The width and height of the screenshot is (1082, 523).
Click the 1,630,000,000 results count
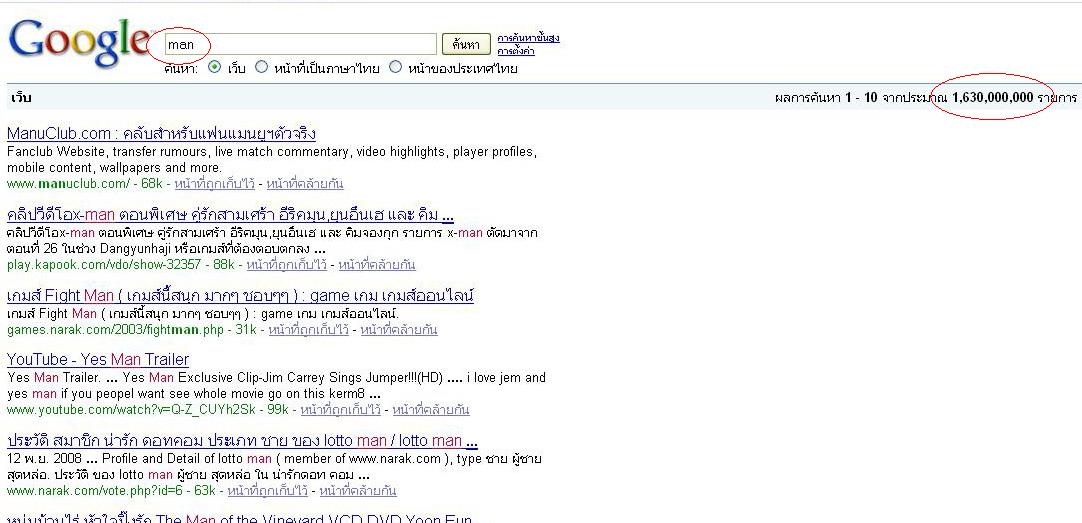pyautogui.click(x=992, y=97)
